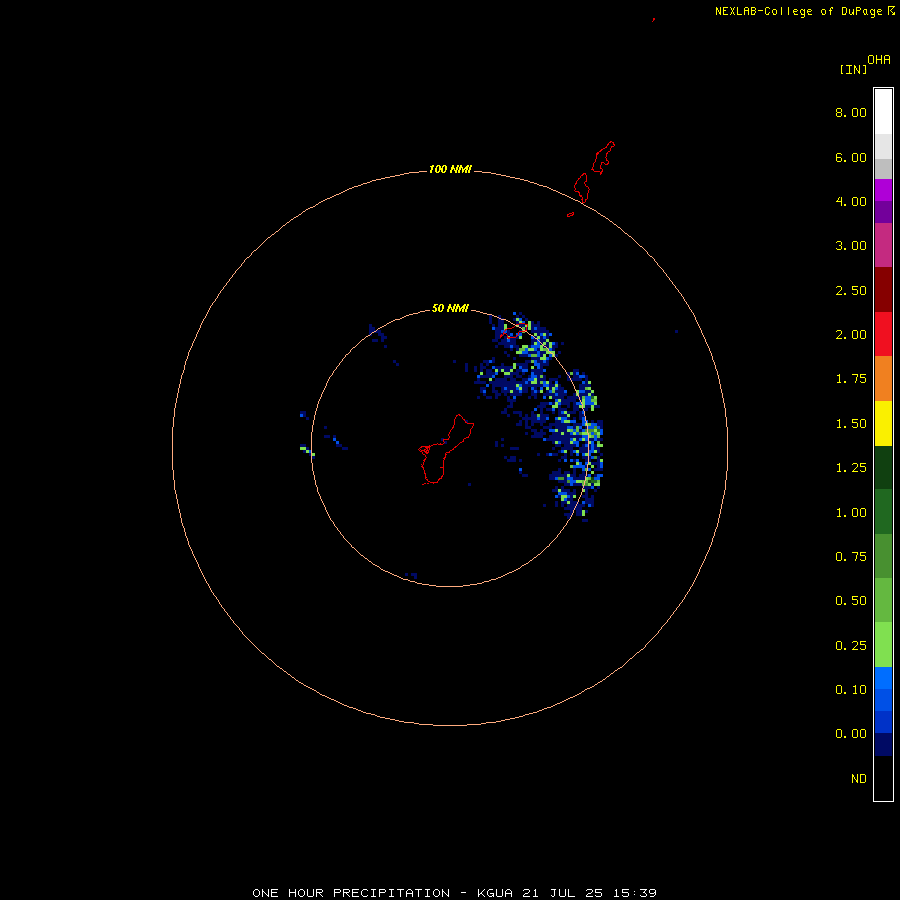The height and width of the screenshot is (900, 900).
Task: Pick the dark red legend swatch
Action: click(x=883, y=290)
